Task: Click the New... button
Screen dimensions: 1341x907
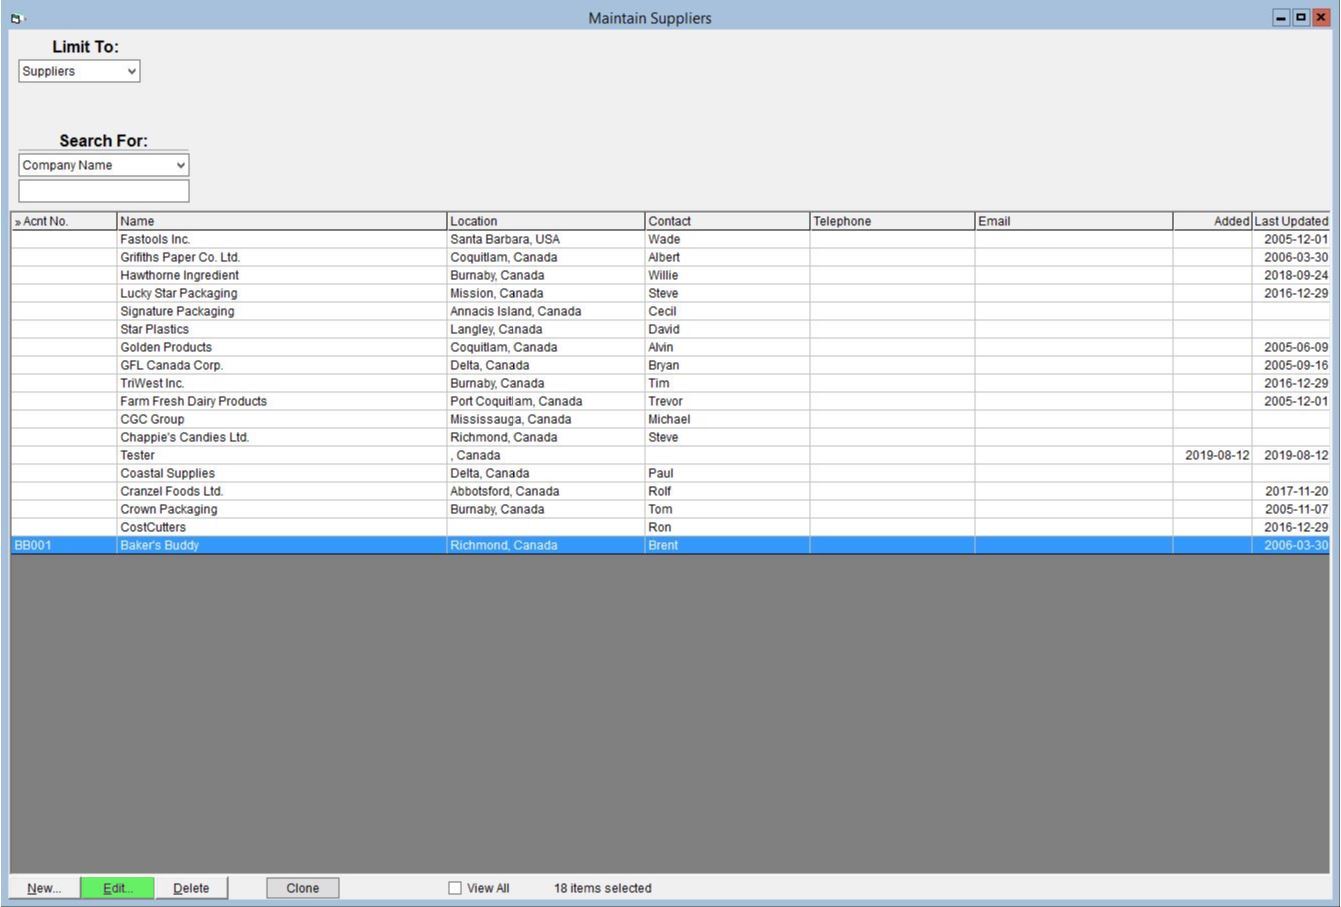Action: click(x=44, y=888)
